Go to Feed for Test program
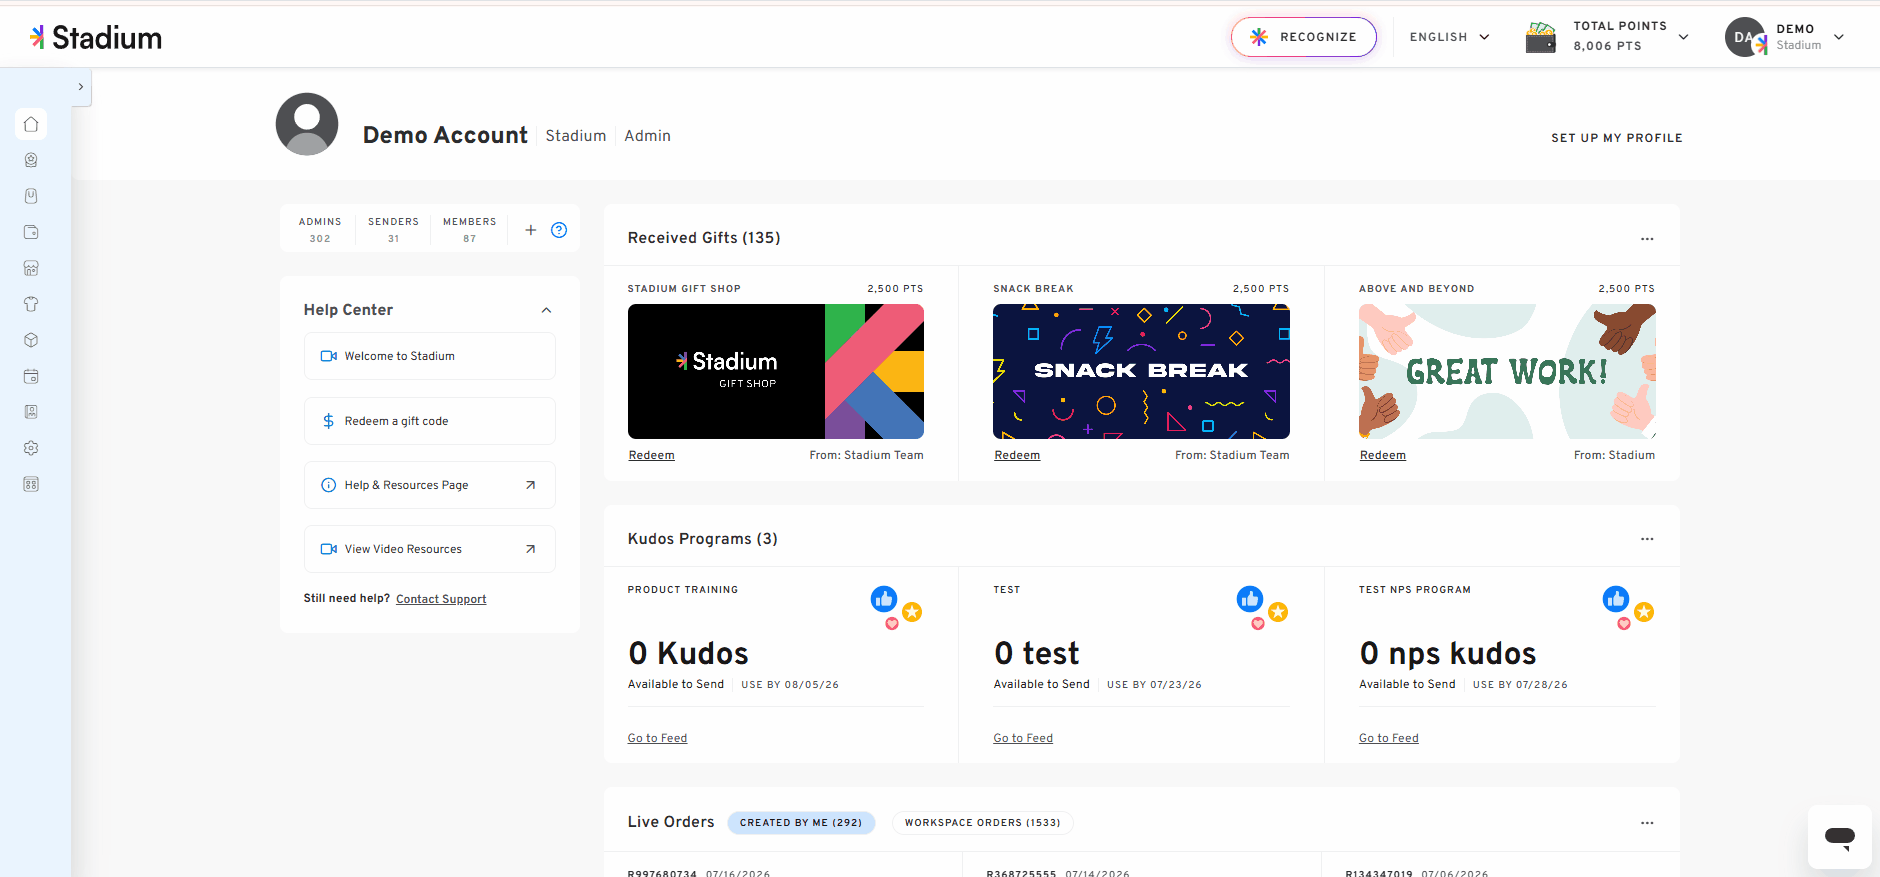This screenshot has height=877, width=1880. pyautogui.click(x=1023, y=738)
